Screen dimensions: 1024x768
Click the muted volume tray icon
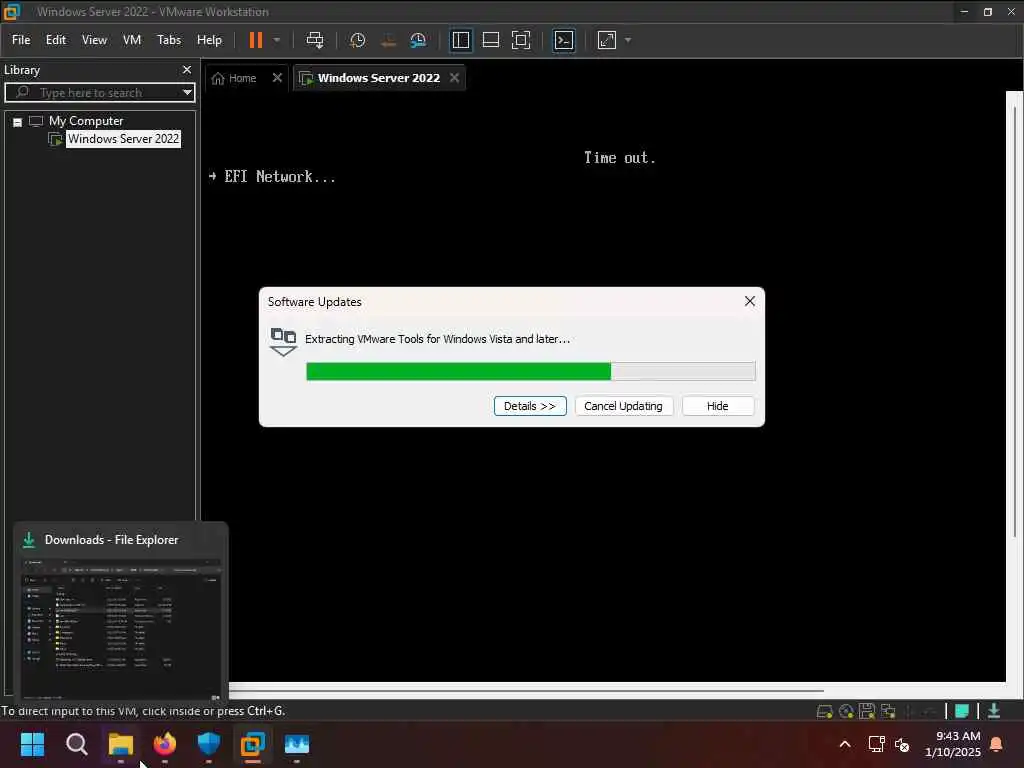coord(902,744)
